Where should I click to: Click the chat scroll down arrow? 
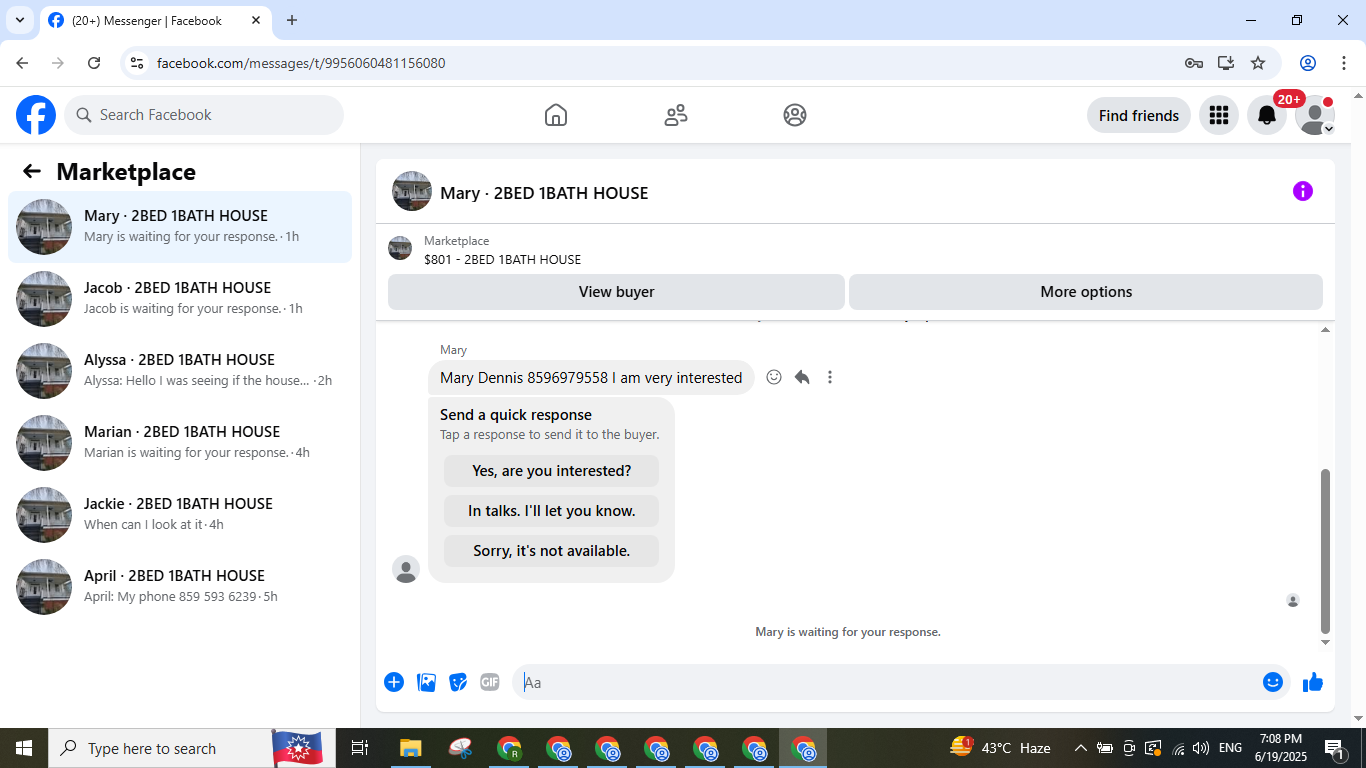tap(1326, 642)
